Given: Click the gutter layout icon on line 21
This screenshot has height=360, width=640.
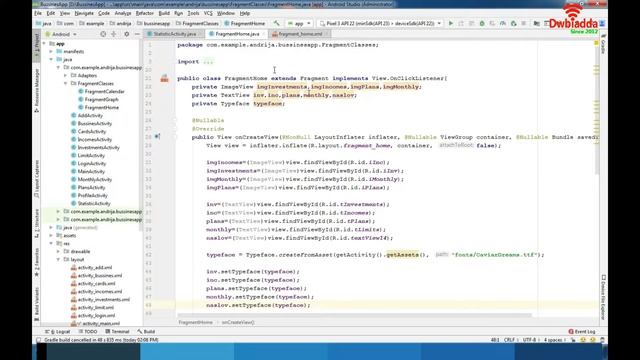Looking at the screenshot, I should pyautogui.click(x=164, y=78).
